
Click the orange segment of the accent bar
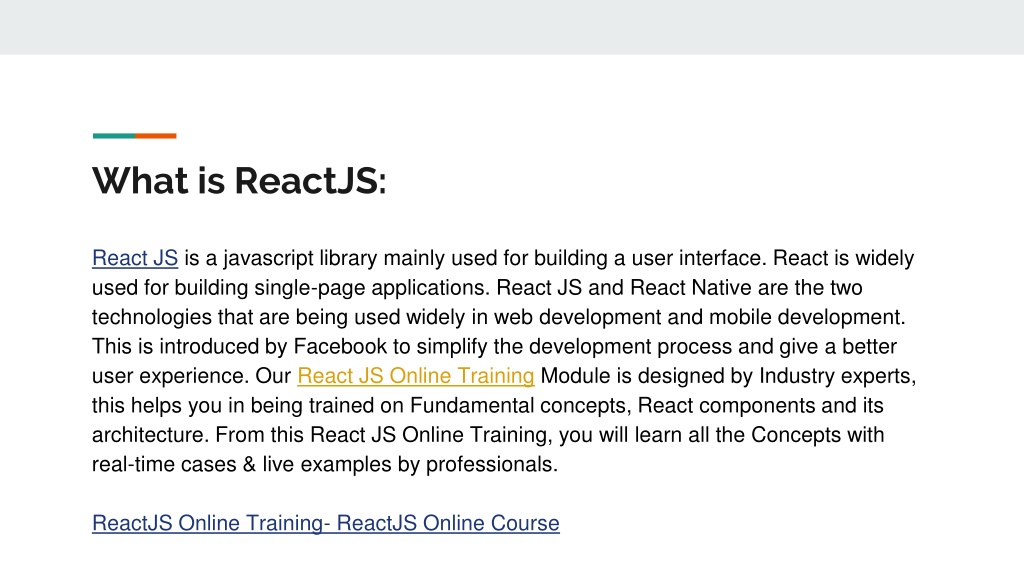point(155,136)
